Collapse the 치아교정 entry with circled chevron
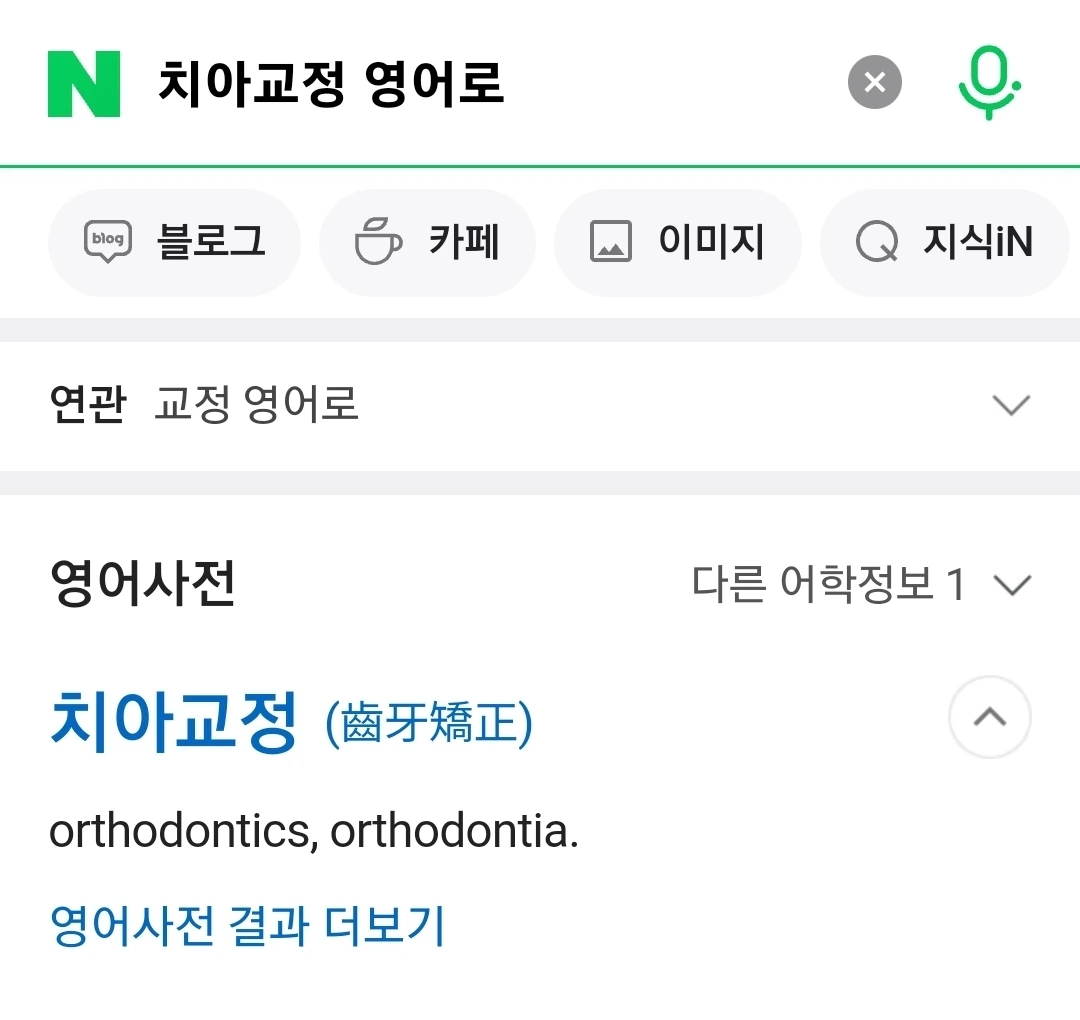The height and width of the screenshot is (1020, 1080). 989,717
